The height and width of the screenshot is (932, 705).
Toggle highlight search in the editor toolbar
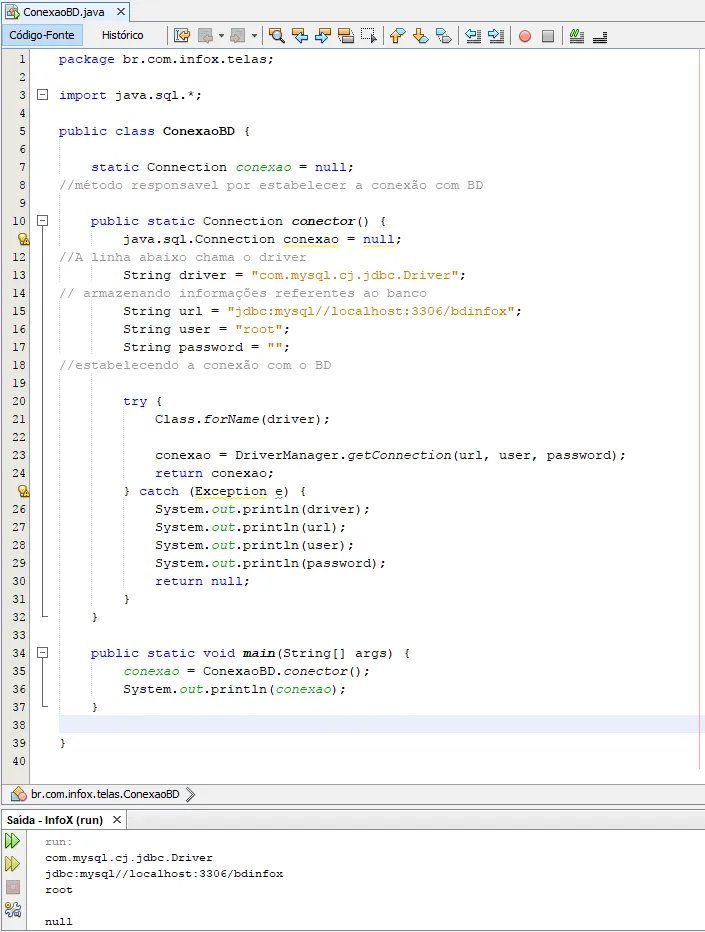[346, 36]
